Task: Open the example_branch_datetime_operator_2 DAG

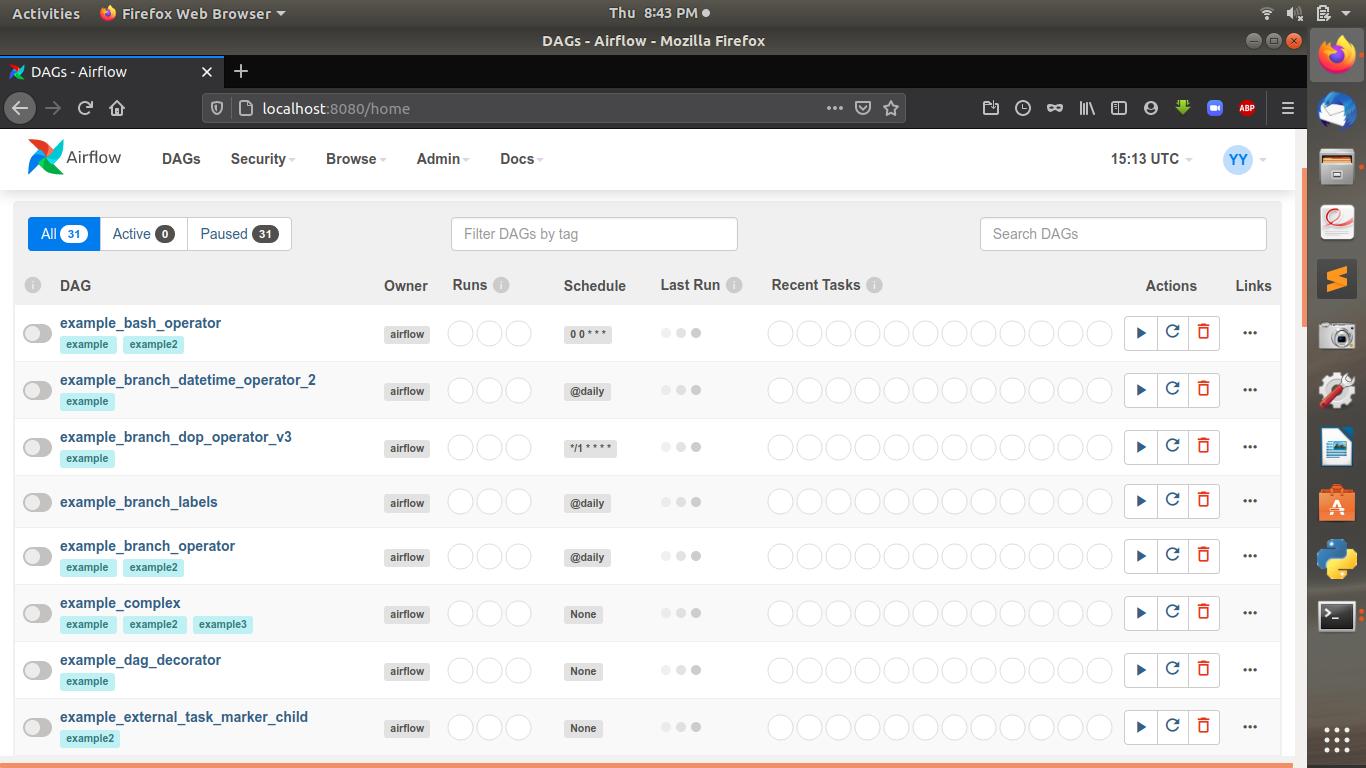Action: [x=188, y=379]
